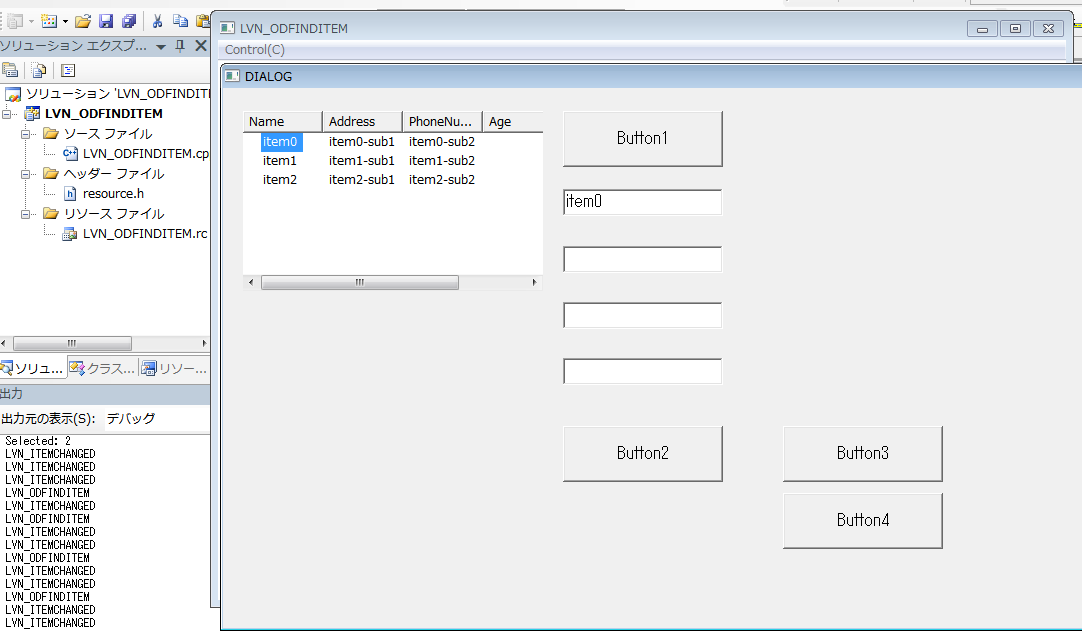Collapse the リソース ファイル folder
The height and width of the screenshot is (641, 1082).
point(26,214)
